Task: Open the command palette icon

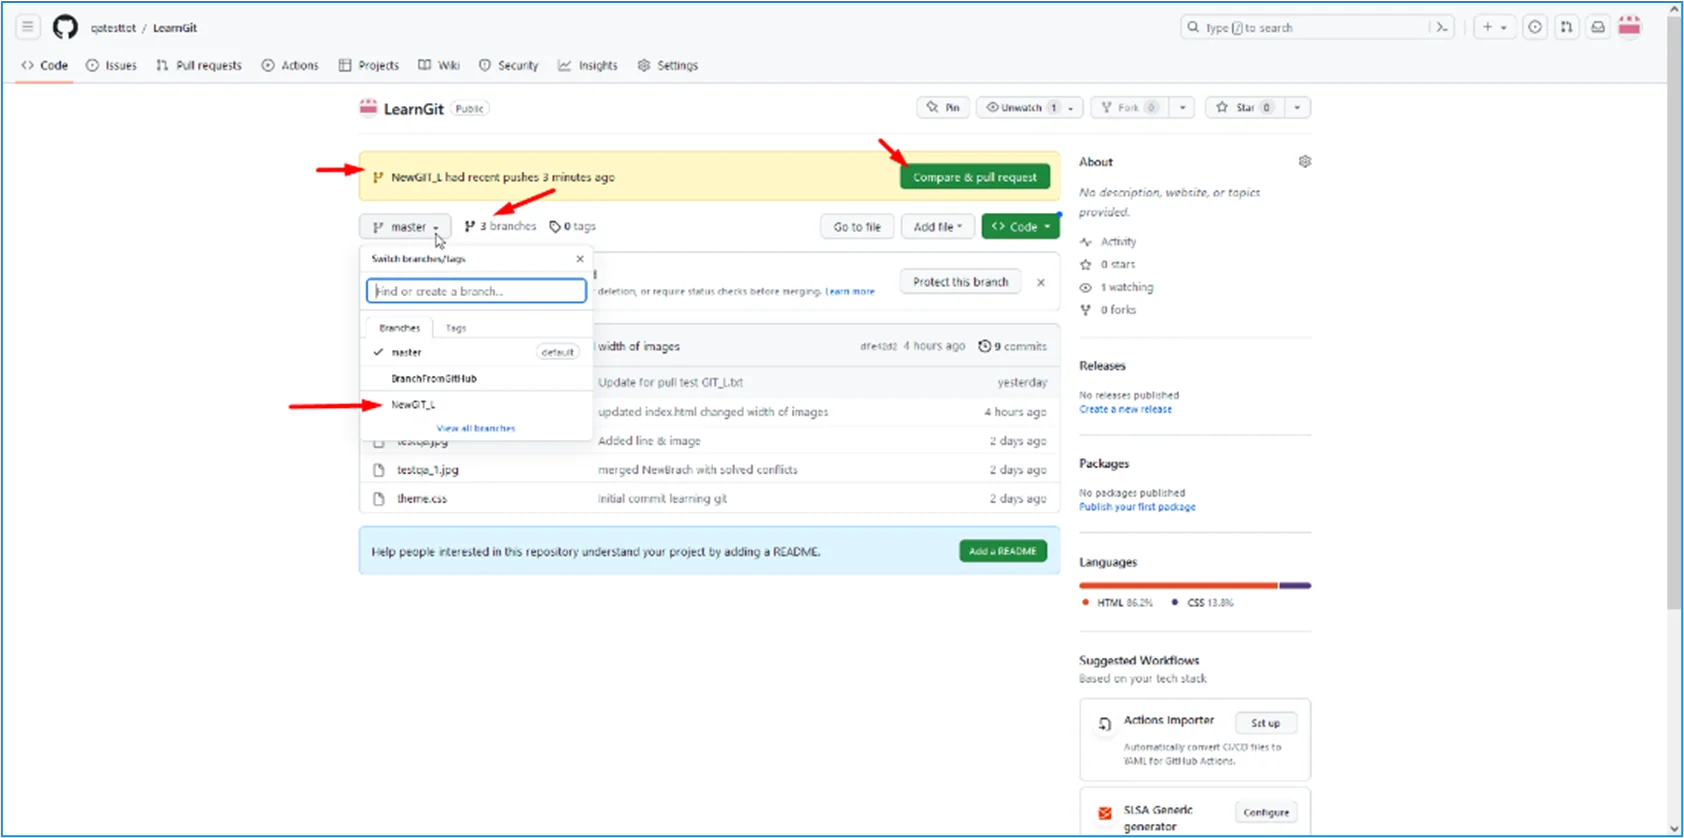Action: pyautogui.click(x=1441, y=27)
